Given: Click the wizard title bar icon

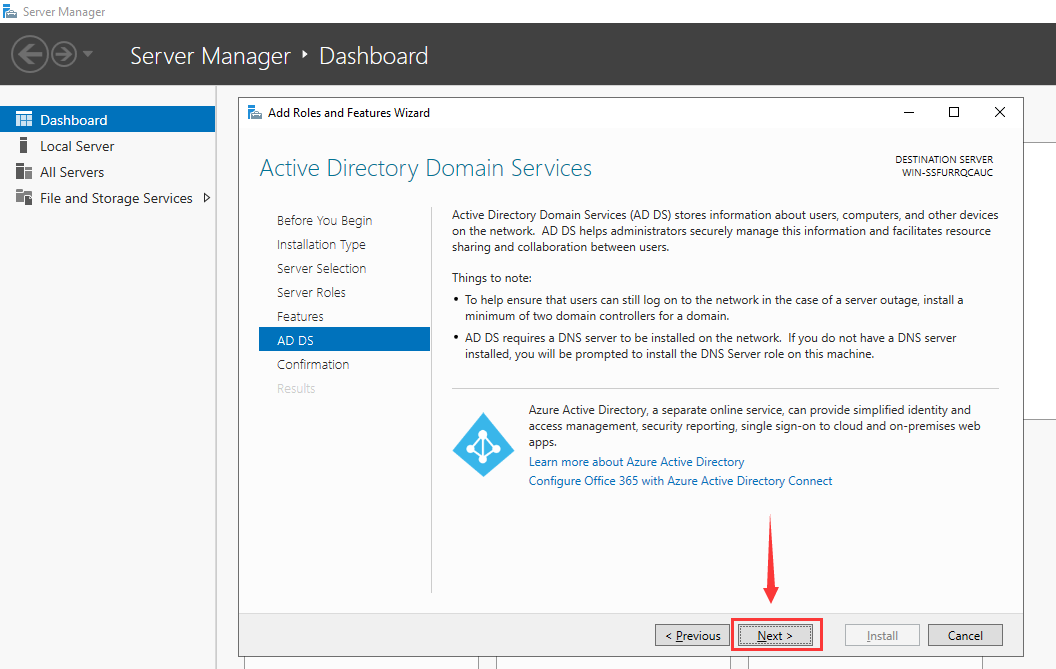Looking at the screenshot, I should (x=254, y=113).
